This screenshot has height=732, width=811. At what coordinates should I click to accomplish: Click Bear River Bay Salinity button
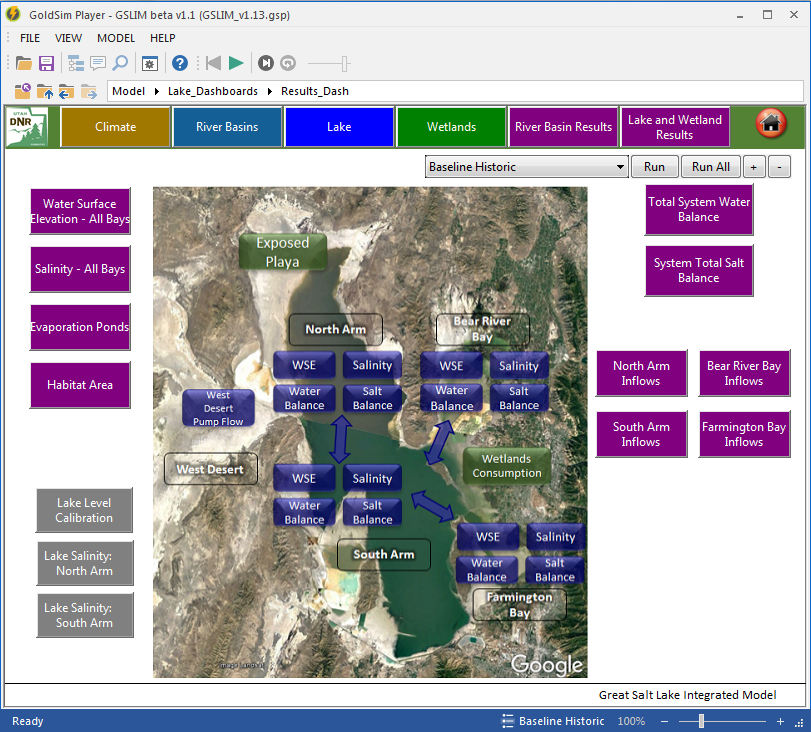[x=519, y=366]
